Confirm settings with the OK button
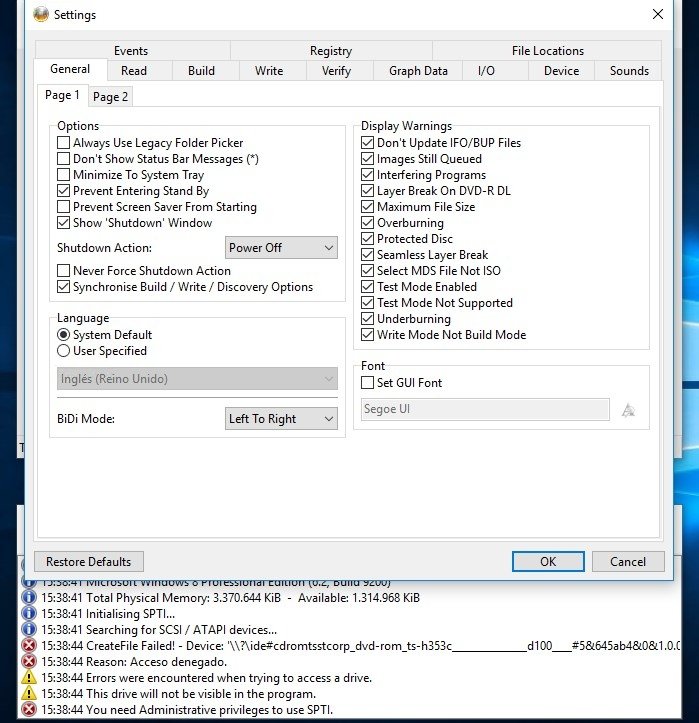Image resolution: width=699 pixels, height=723 pixels. click(548, 562)
